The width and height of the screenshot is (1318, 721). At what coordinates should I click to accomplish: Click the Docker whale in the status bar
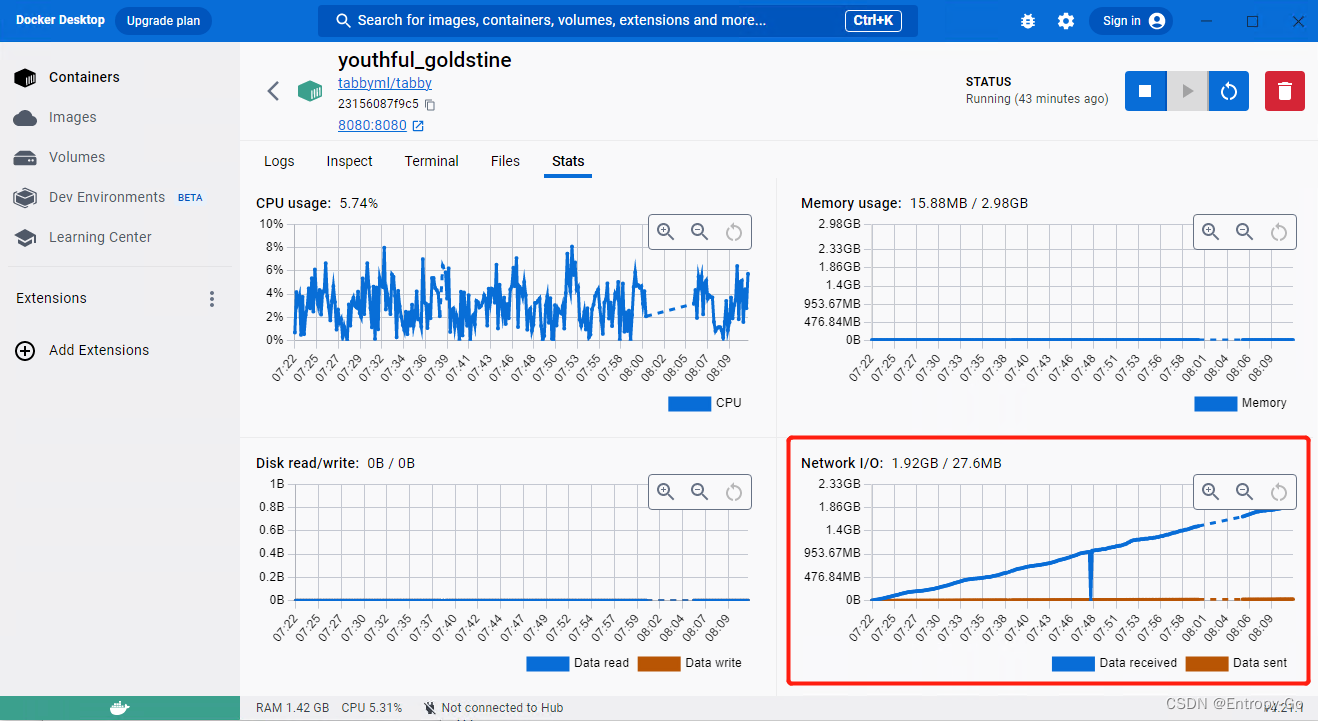coord(119,707)
